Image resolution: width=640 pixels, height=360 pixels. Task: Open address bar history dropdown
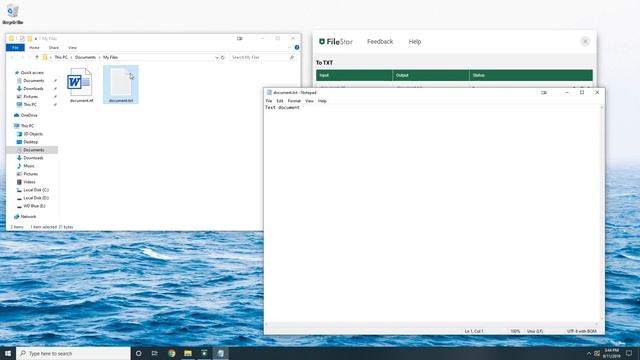(217, 58)
